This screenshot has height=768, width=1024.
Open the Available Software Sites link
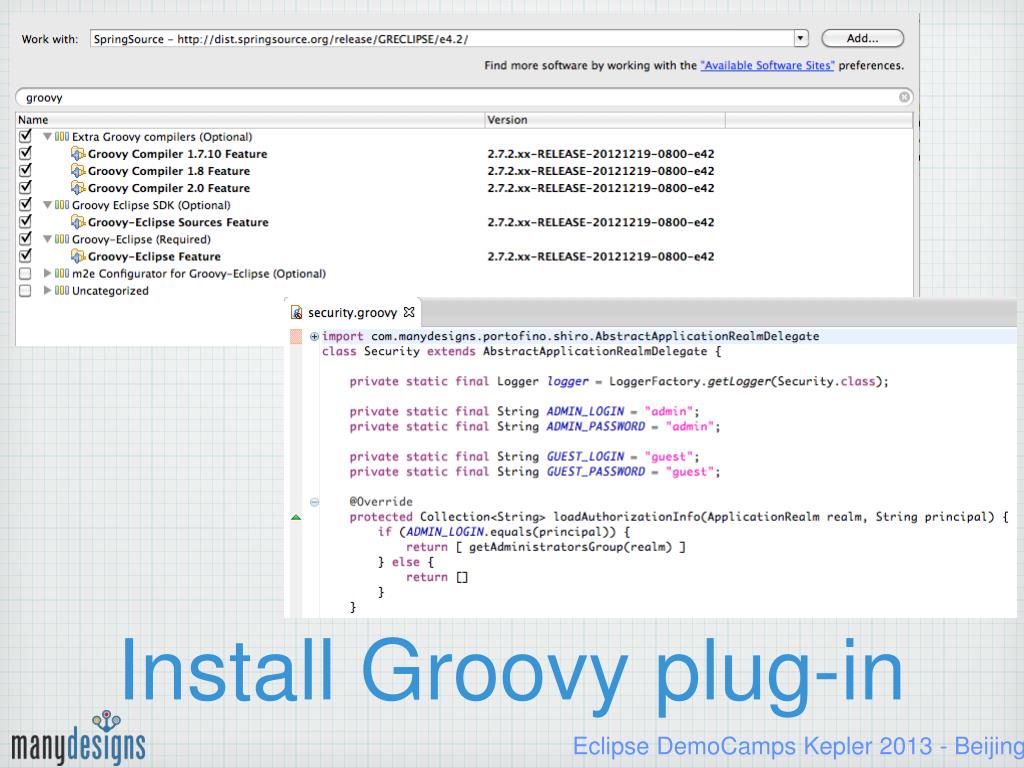click(767, 65)
